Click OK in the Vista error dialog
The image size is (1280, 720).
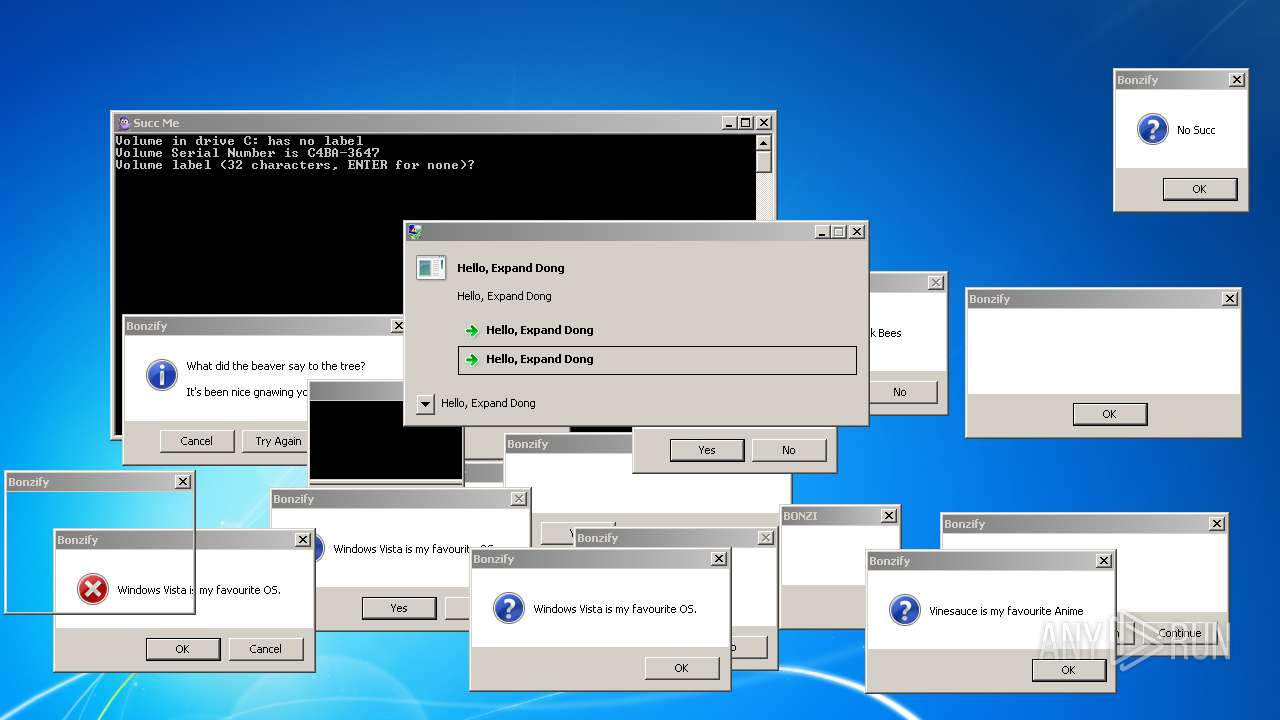pos(182,649)
